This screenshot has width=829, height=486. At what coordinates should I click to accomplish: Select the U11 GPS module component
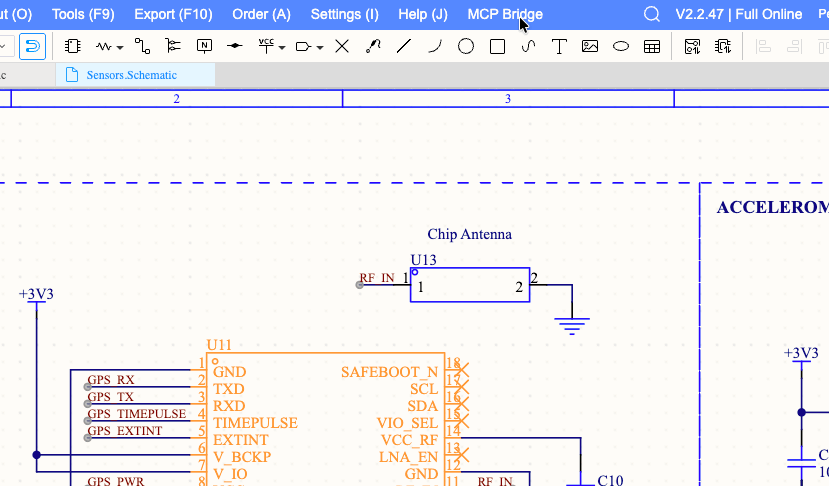[x=325, y=419]
